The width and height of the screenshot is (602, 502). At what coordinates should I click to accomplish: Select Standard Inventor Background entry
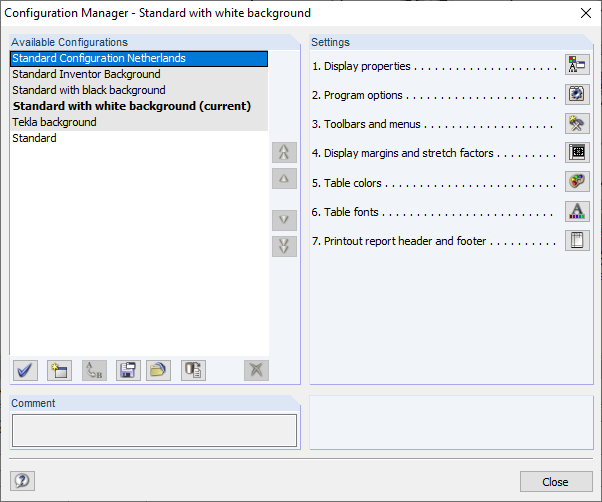click(139, 74)
